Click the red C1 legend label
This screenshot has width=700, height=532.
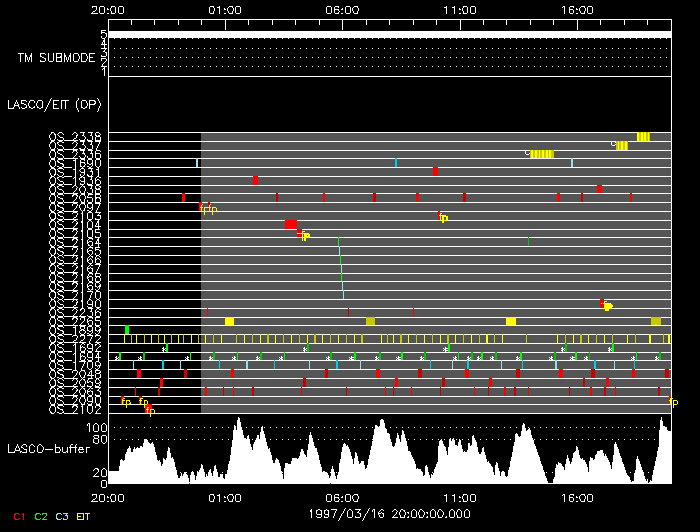pos(17,516)
